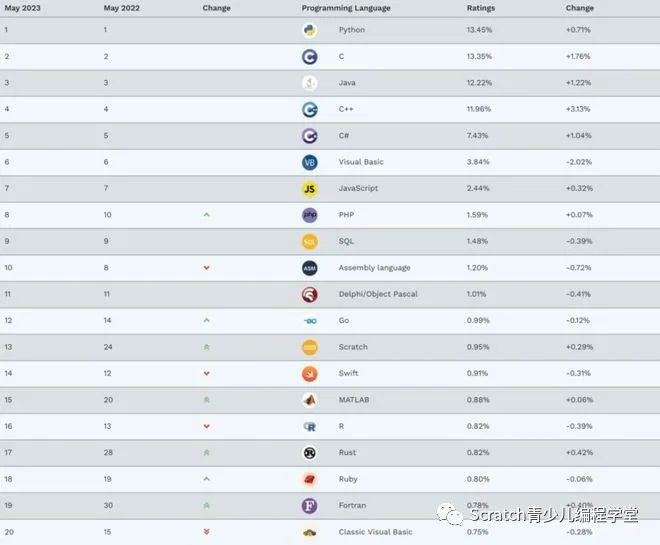Image resolution: width=660 pixels, height=545 pixels.
Task: Click the Swift logo icon
Action: [x=310, y=374]
